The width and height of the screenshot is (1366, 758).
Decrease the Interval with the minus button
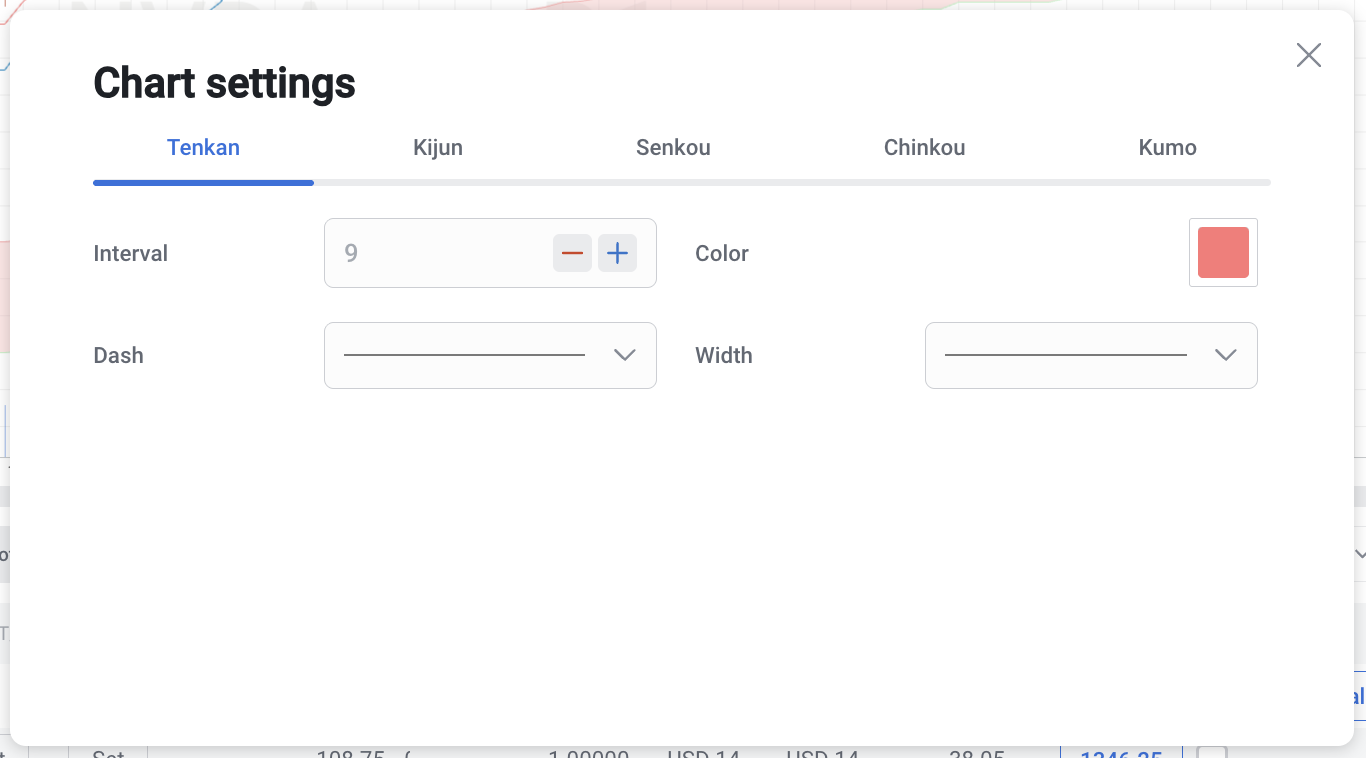(572, 253)
